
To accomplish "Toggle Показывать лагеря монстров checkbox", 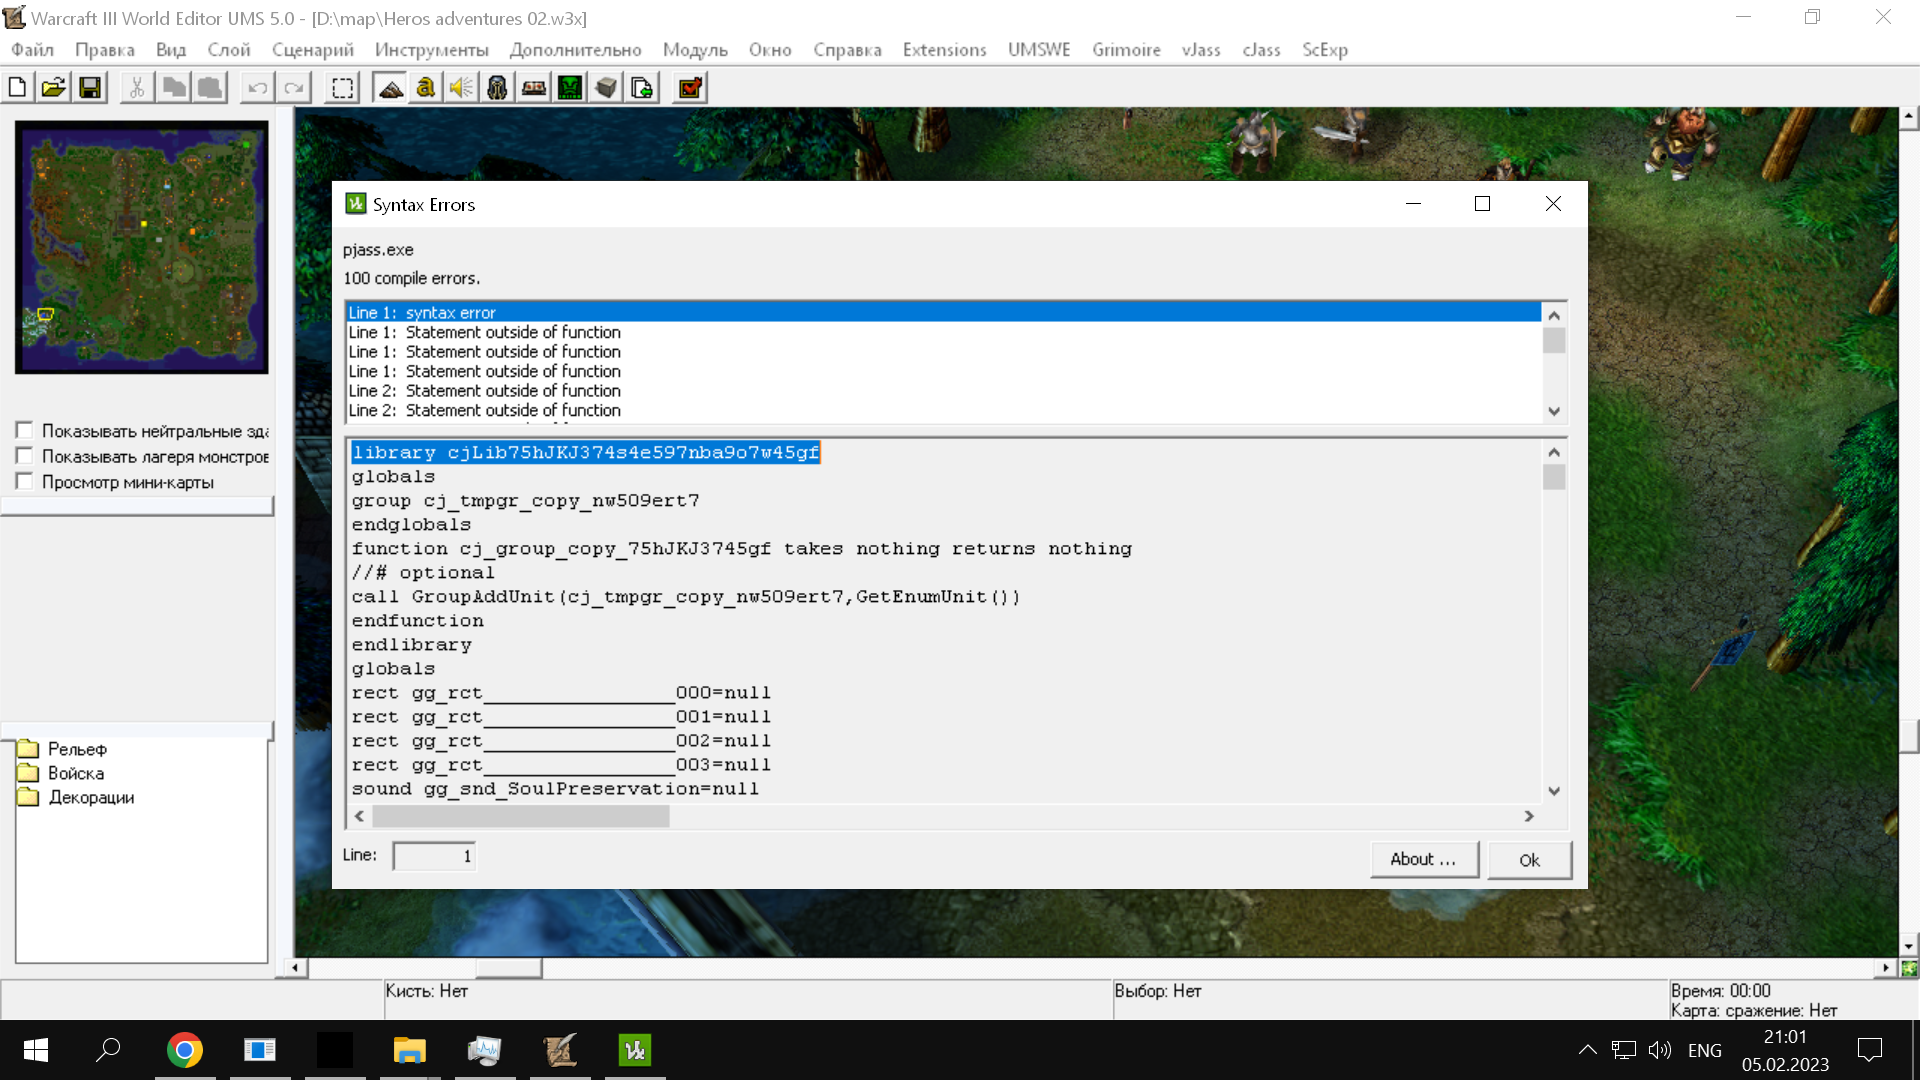I will click(x=25, y=456).
